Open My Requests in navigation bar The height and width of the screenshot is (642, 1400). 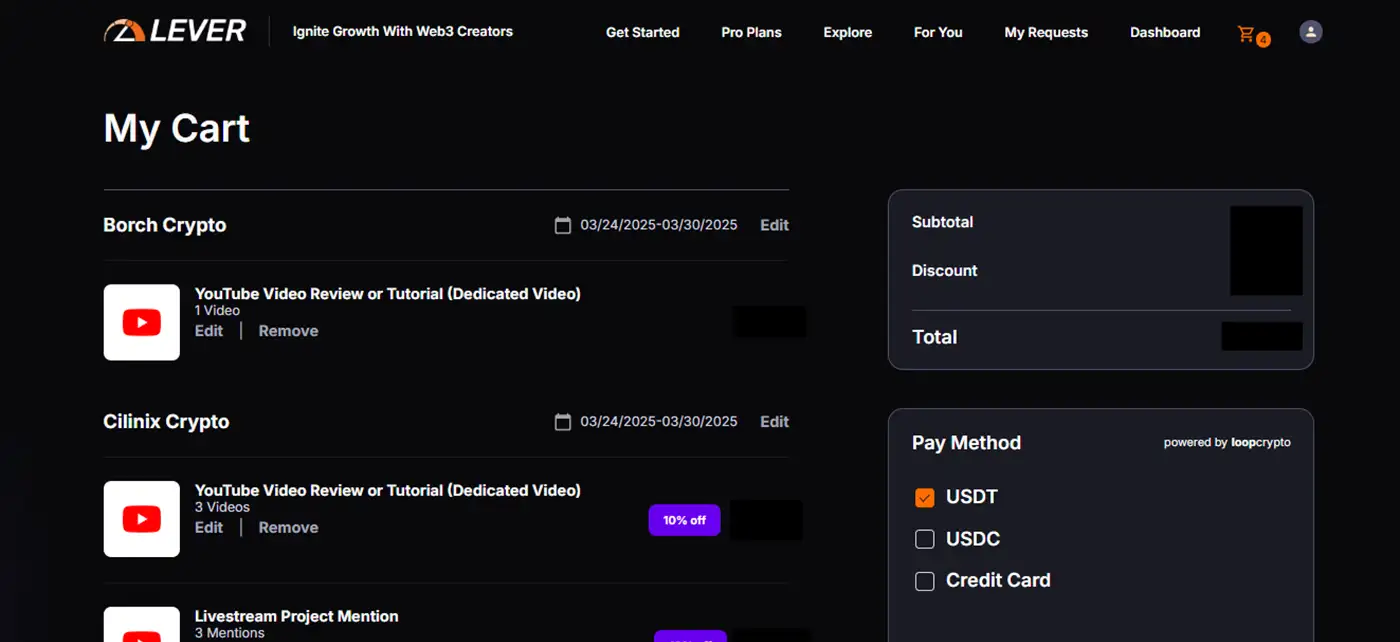1046,32
